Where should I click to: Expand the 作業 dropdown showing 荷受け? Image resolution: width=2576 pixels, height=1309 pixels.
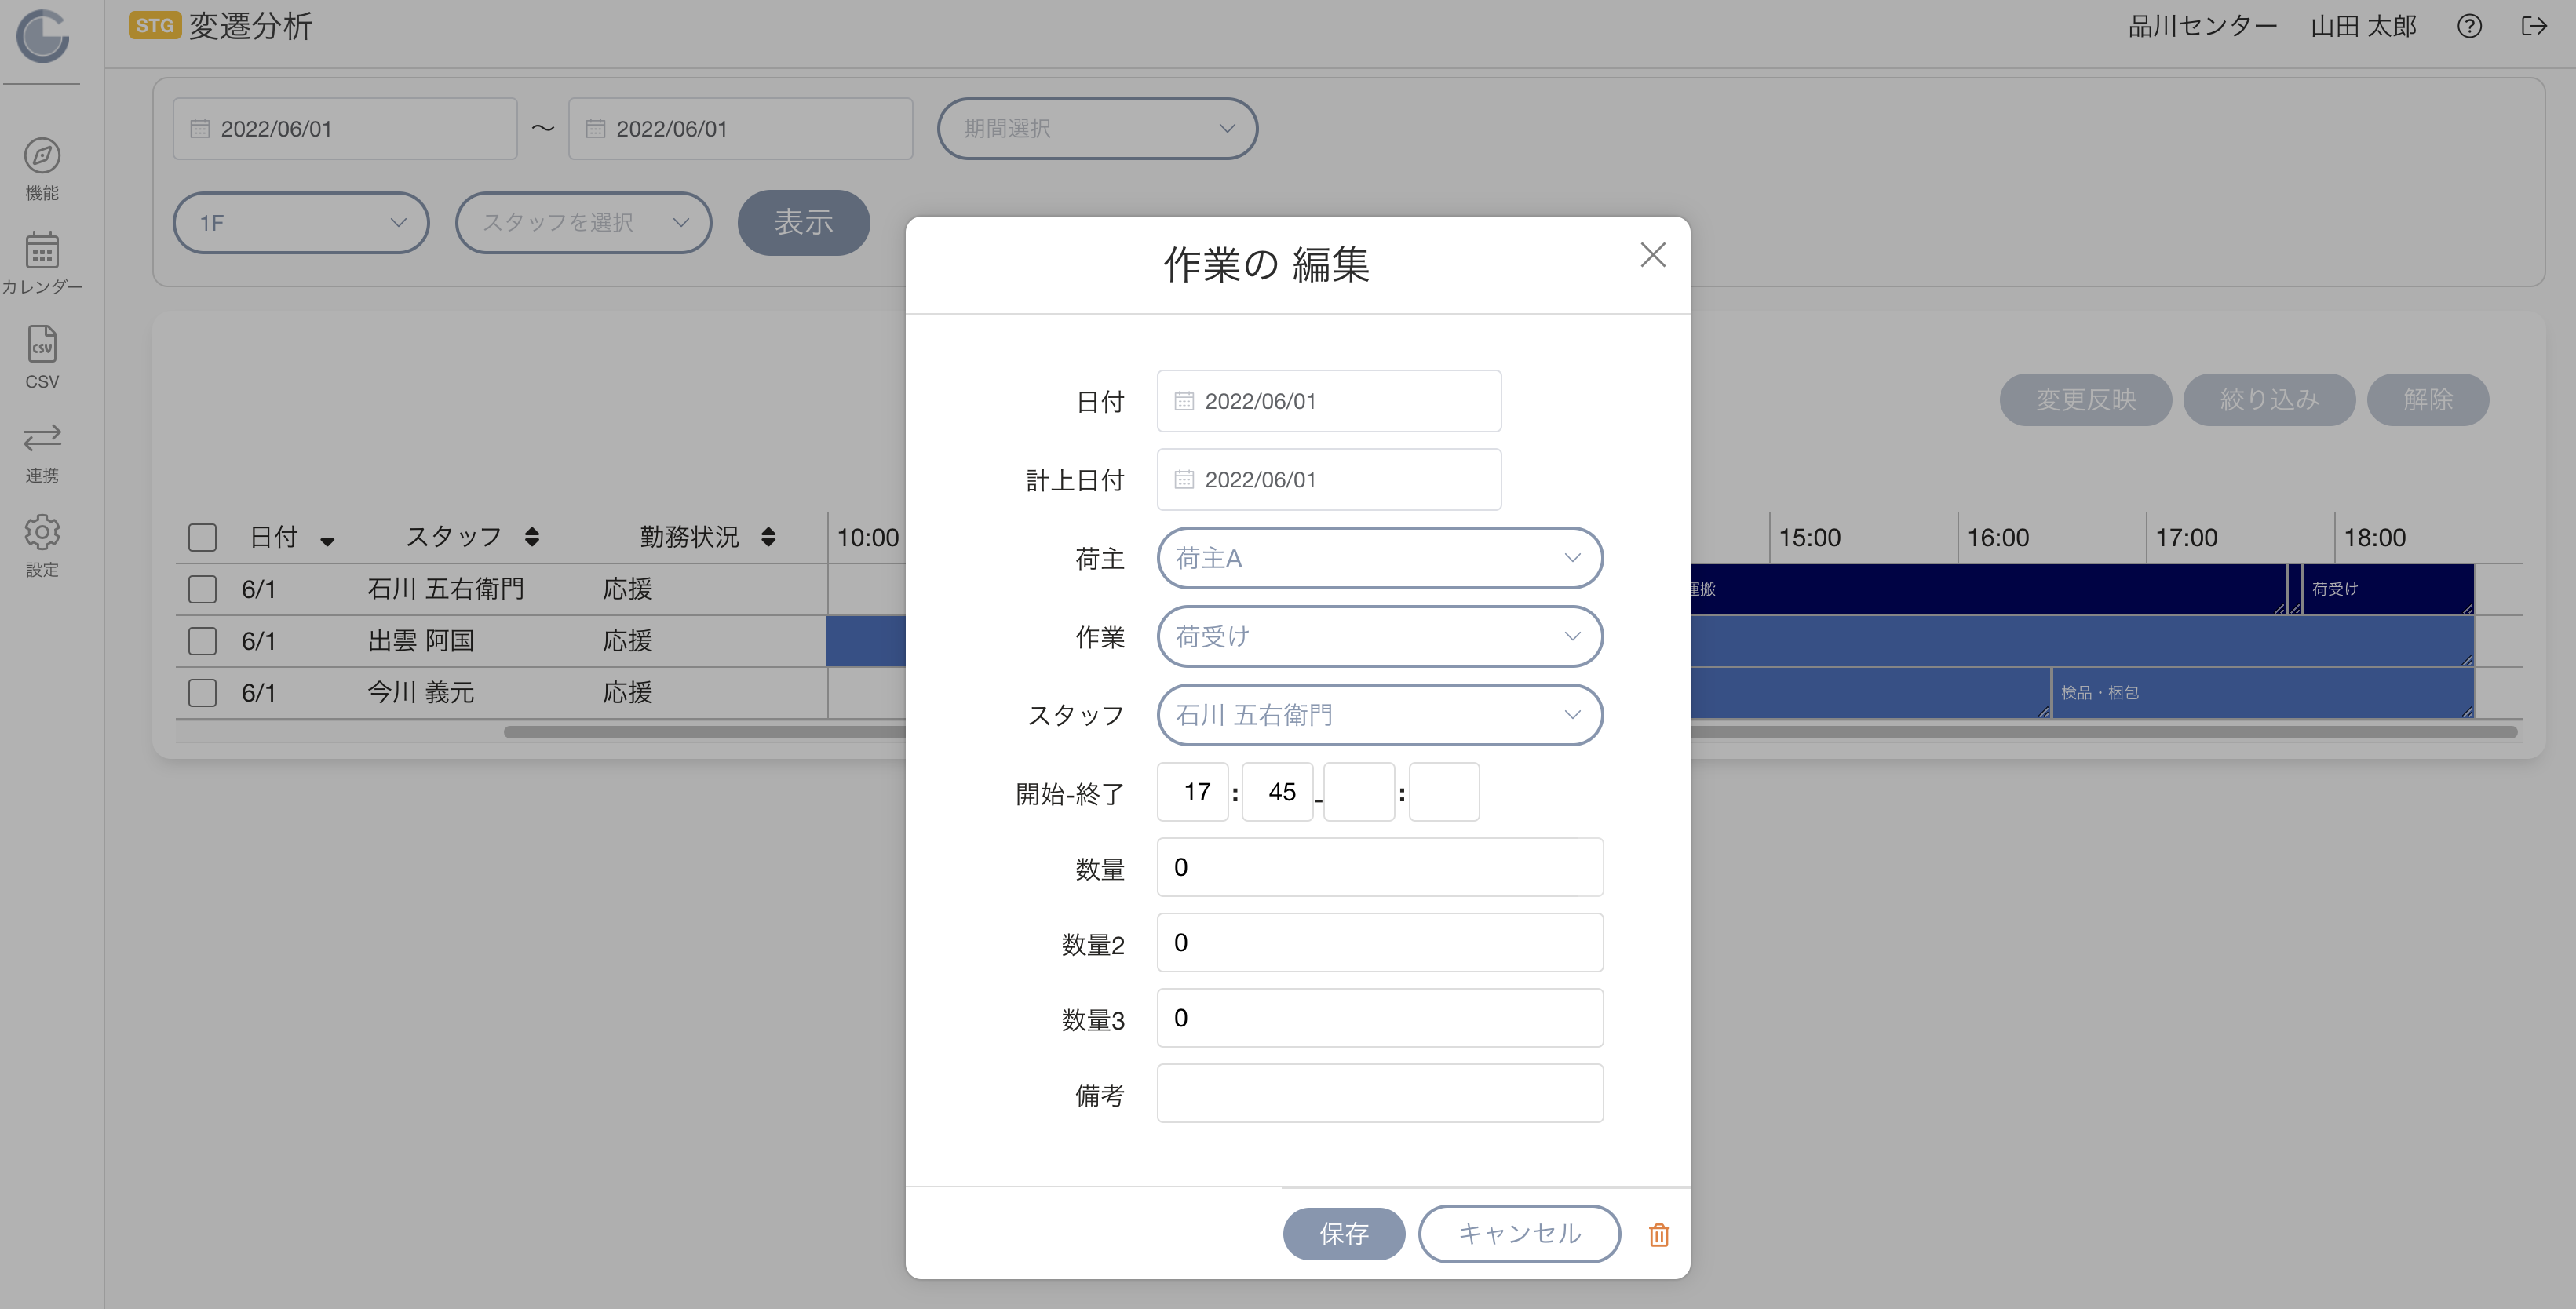click(1379, 636)
